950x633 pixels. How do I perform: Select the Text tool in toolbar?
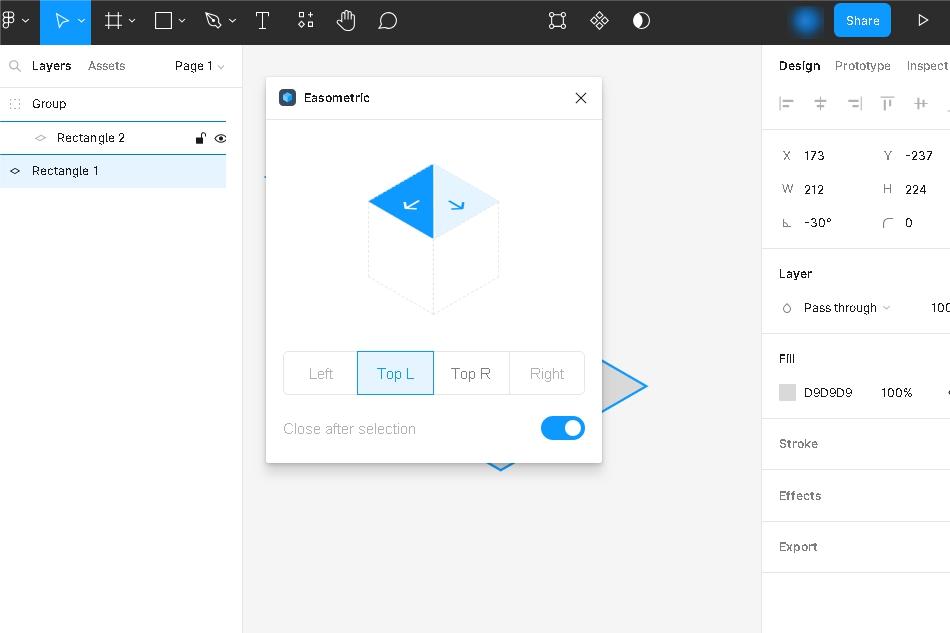click(x=262, y=21)
